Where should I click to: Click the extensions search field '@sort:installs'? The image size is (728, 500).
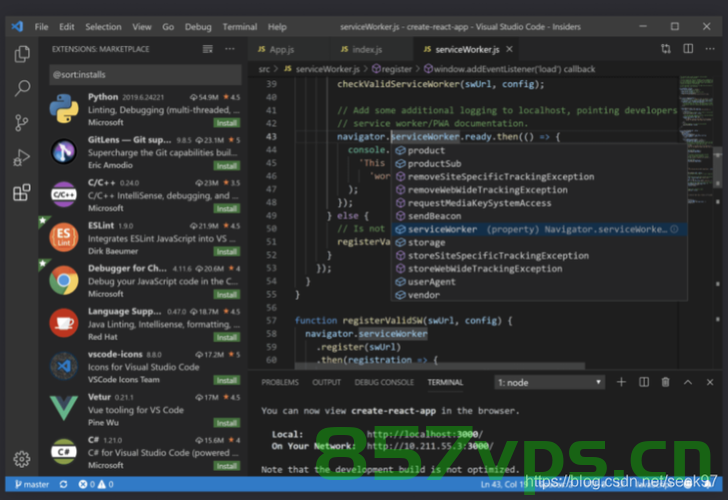click(145, 75)
